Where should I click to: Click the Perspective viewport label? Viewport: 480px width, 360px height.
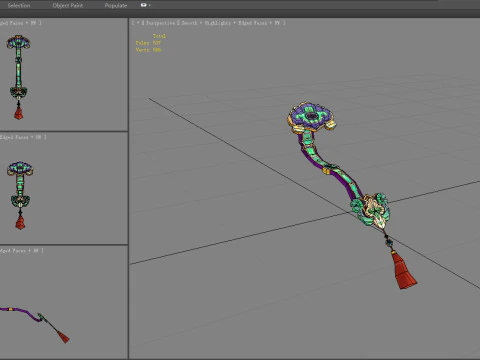click(x=160, y=23)
